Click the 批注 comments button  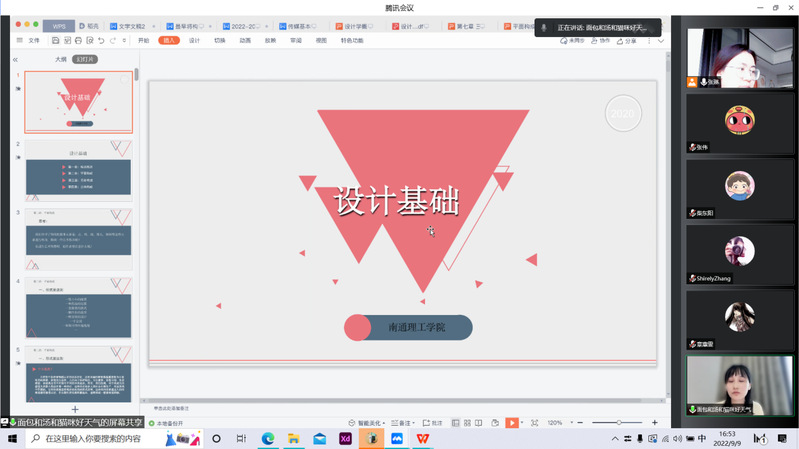click(433, 423)
